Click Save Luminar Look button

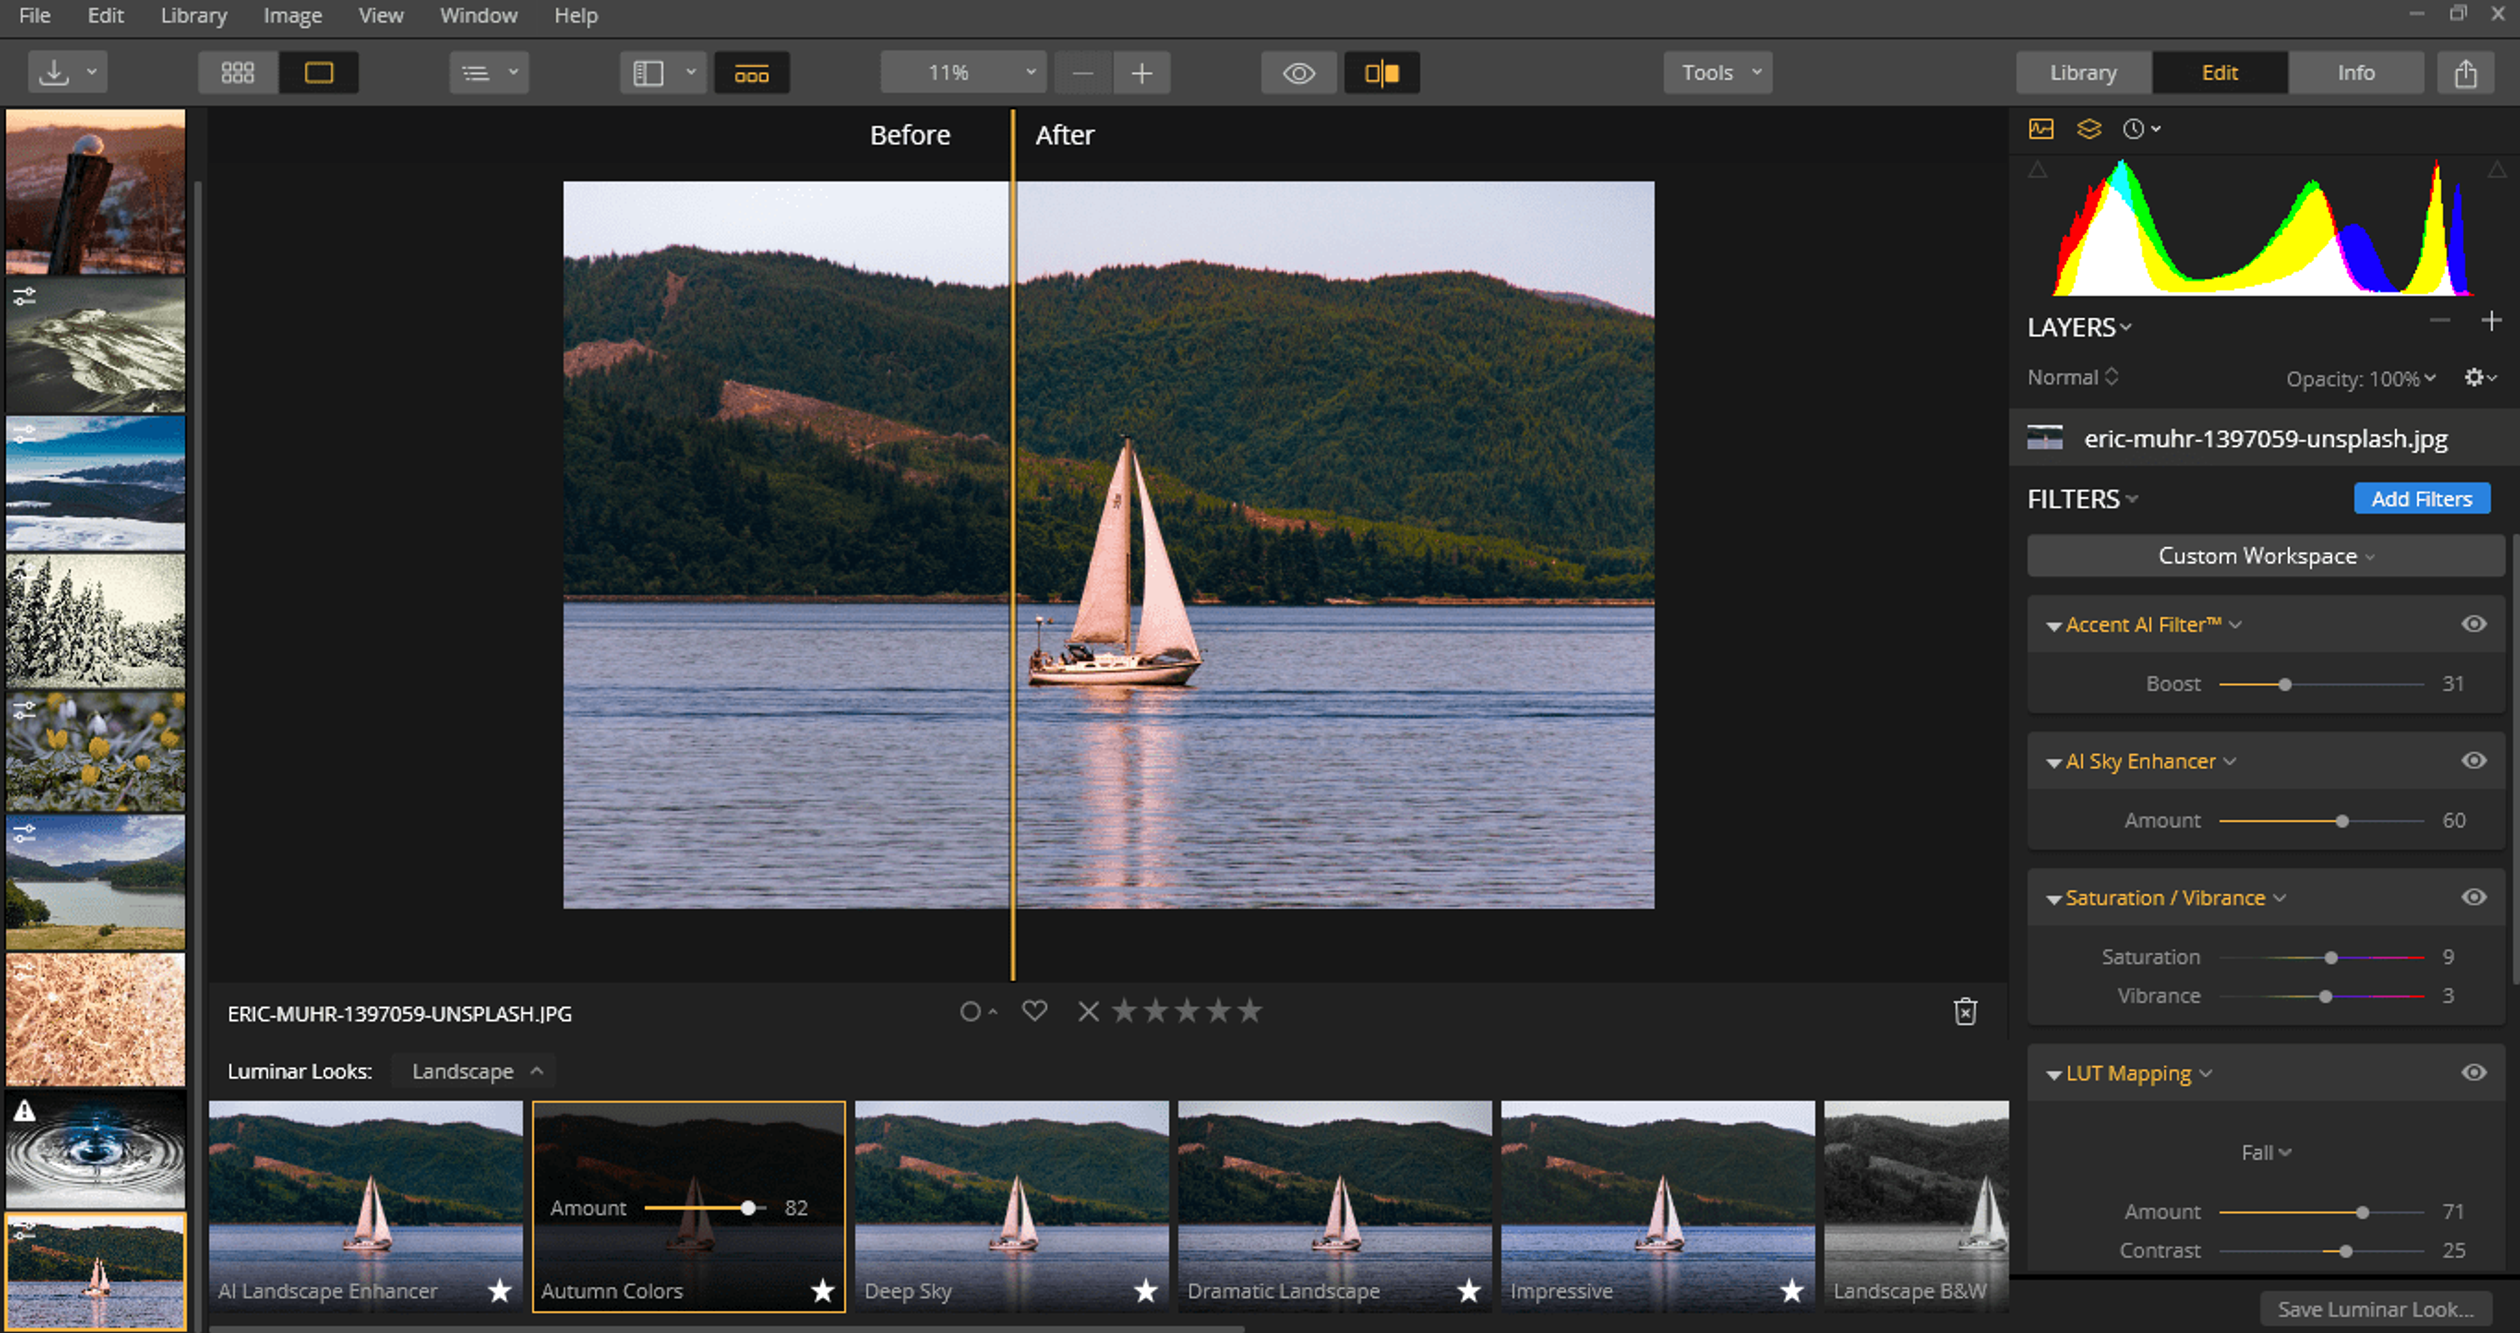coord(2375,1309)
